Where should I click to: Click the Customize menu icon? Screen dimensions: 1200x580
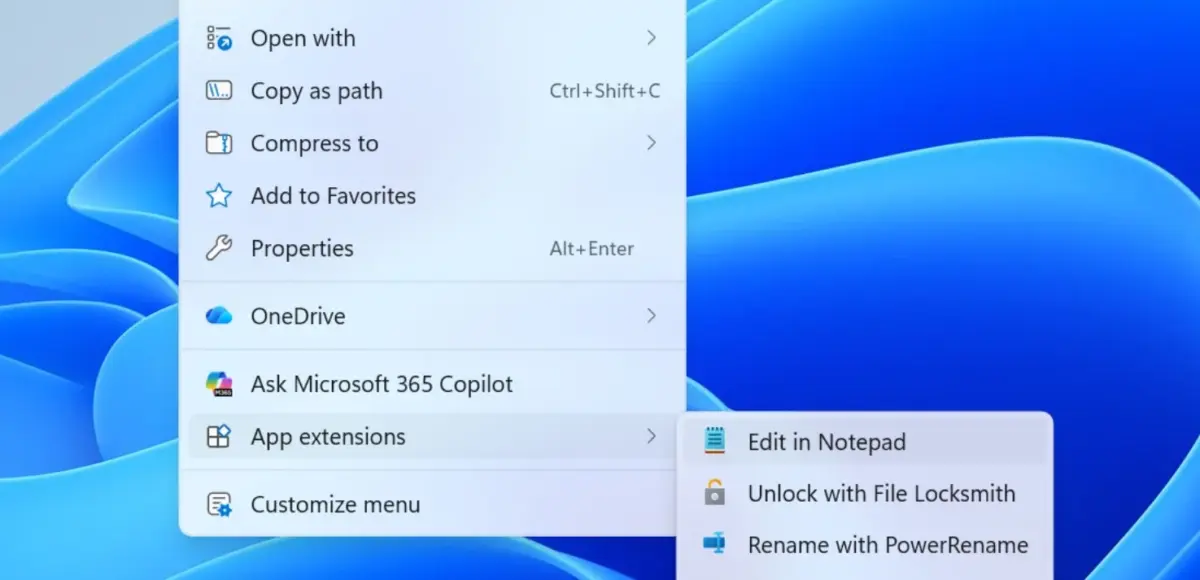pyautogui.click(x=219, y=505)
